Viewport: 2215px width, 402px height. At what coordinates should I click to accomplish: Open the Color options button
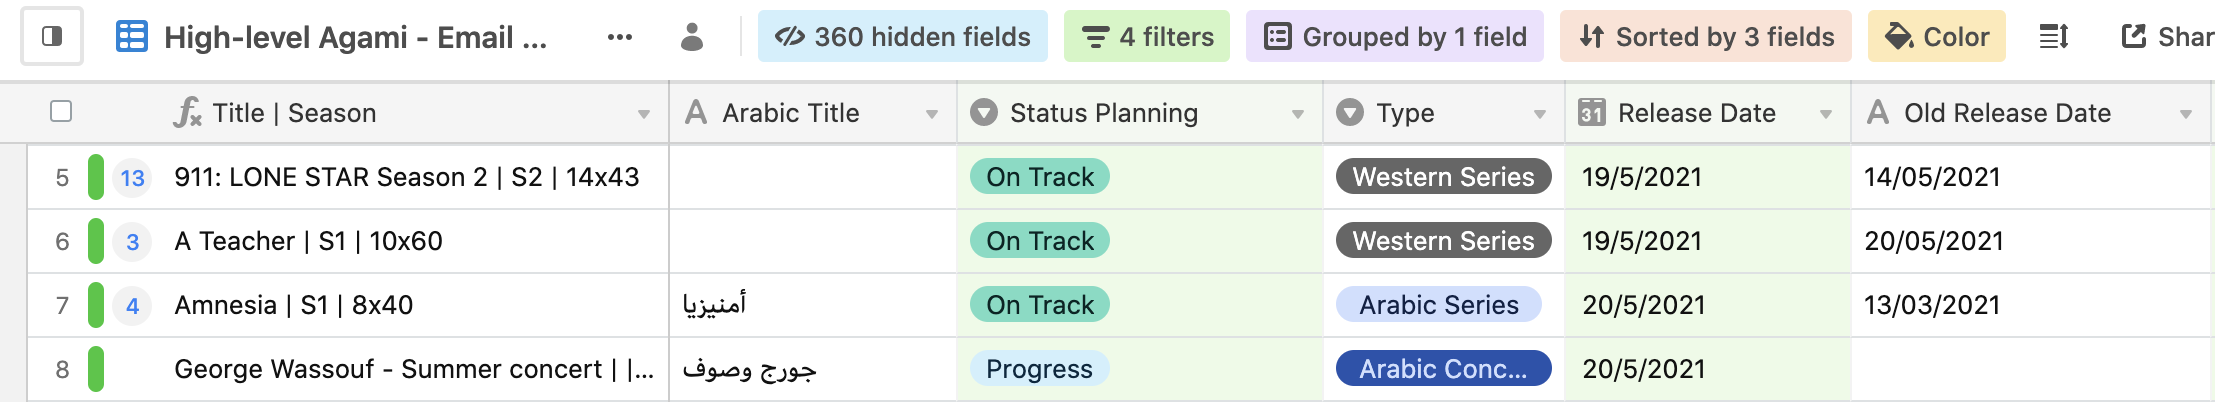[x=1937, y=37]
